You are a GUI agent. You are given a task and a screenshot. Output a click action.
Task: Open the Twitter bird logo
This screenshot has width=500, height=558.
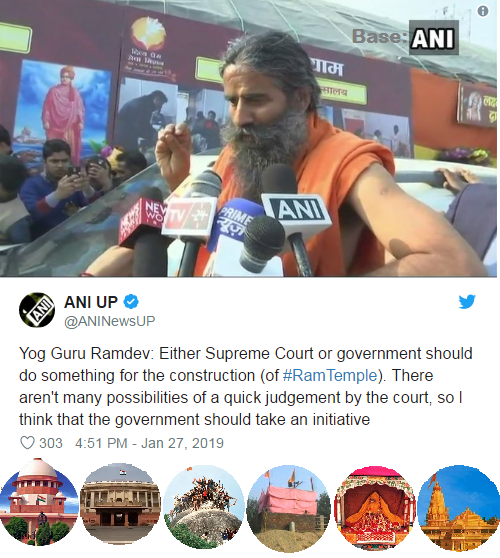(467, 302)
